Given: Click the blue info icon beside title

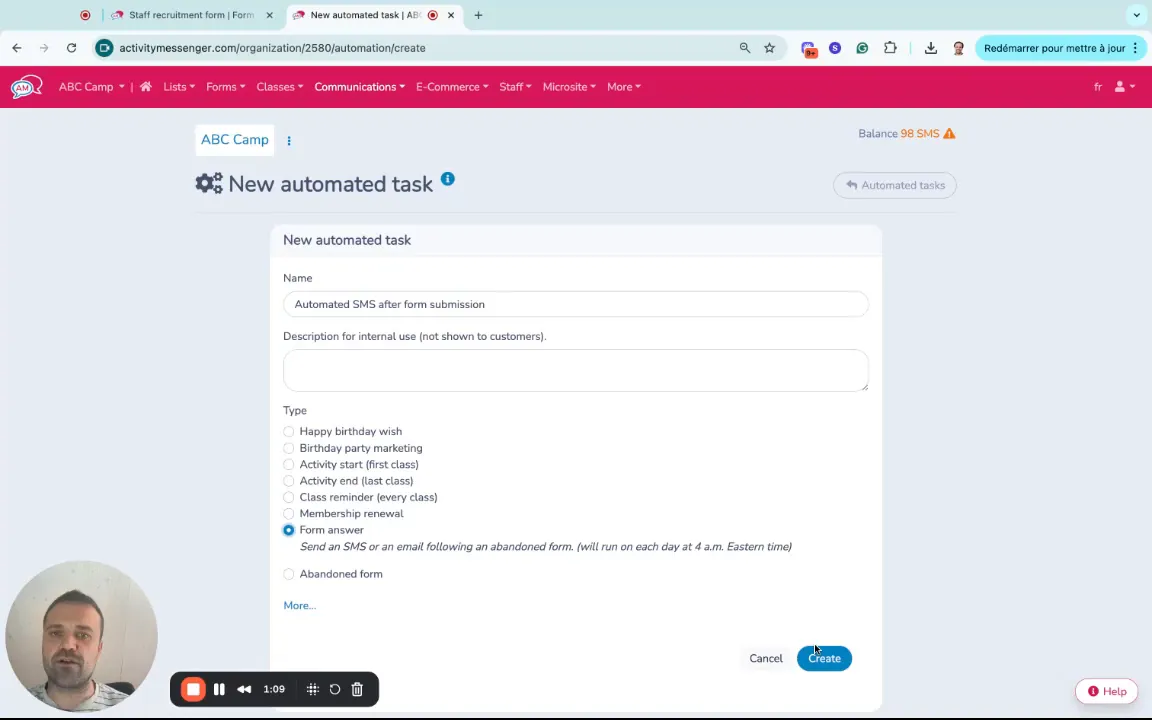Looking at the screenshot, I should pyautogui.click(x=447, y=180).
